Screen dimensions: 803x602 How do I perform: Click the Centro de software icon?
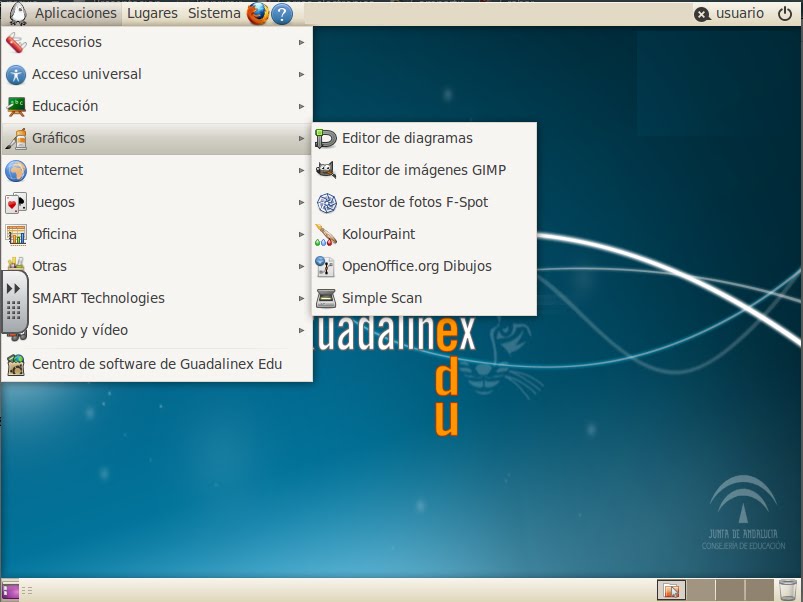click(16, 364)
